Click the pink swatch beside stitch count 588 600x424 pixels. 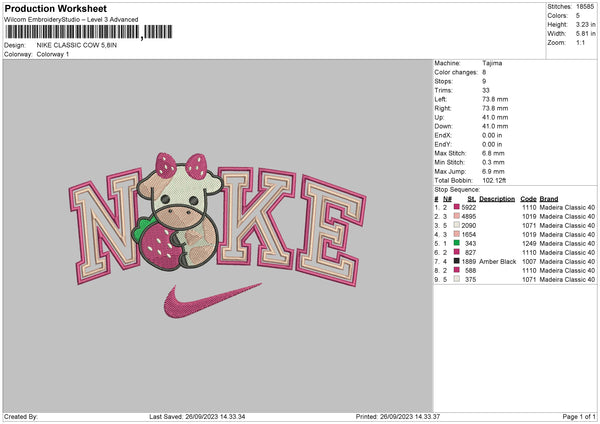click(457, 270)
